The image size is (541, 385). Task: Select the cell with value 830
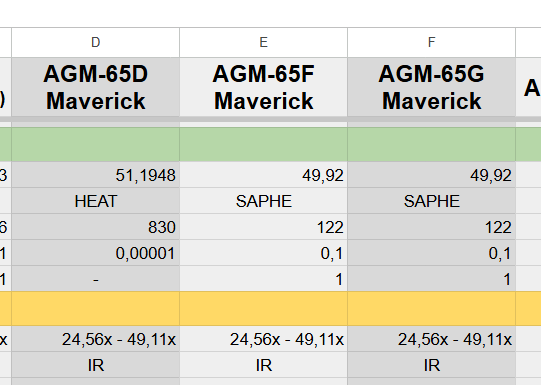click(96, 227)
